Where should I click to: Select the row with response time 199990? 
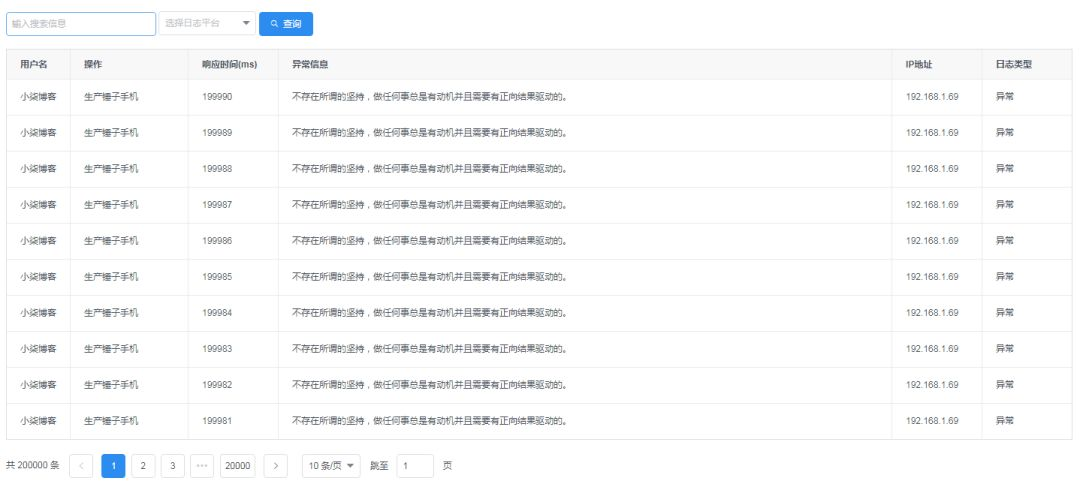539,97
